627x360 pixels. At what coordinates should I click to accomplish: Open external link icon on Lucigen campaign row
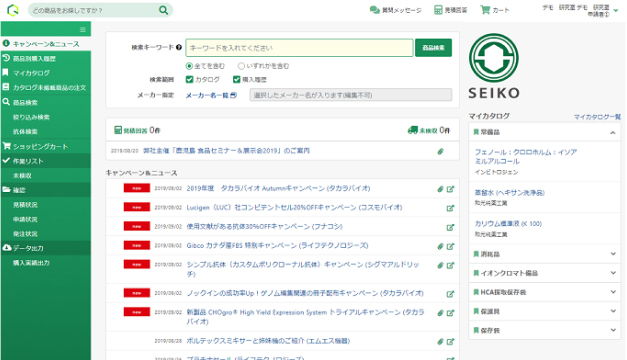pyautogui.click(x=450, y=208)
